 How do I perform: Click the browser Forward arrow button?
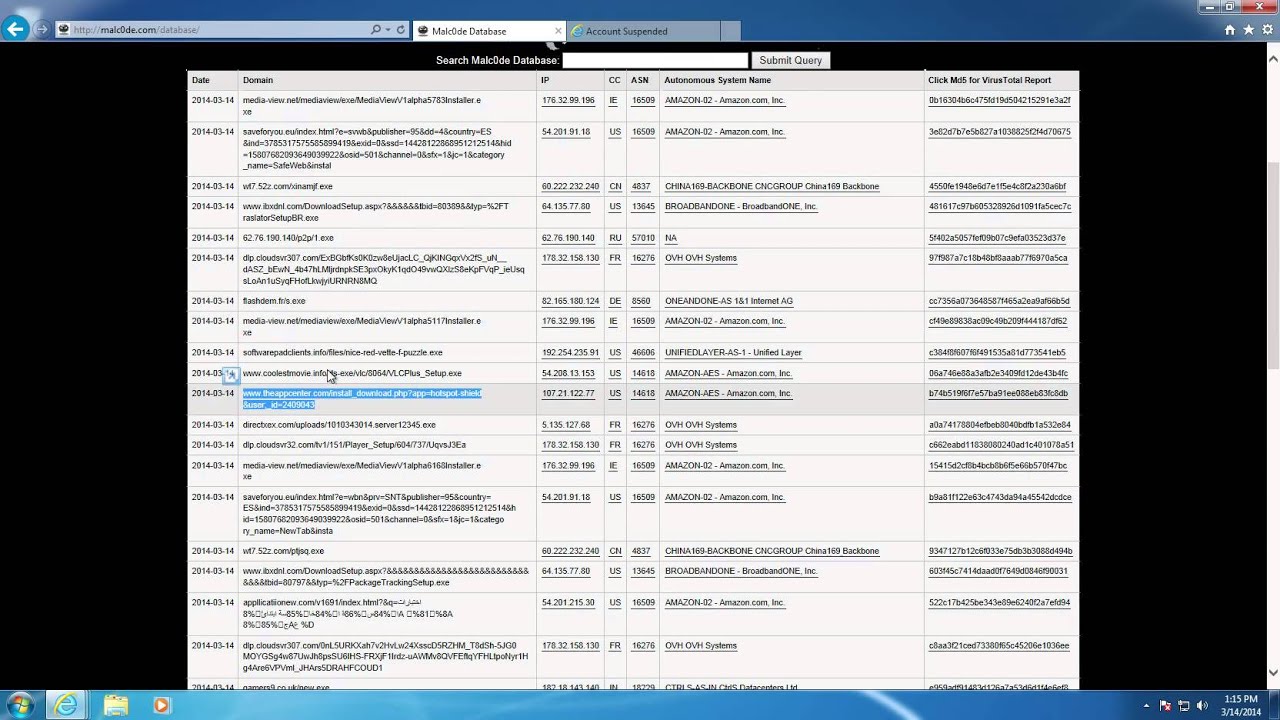(42, 30)
